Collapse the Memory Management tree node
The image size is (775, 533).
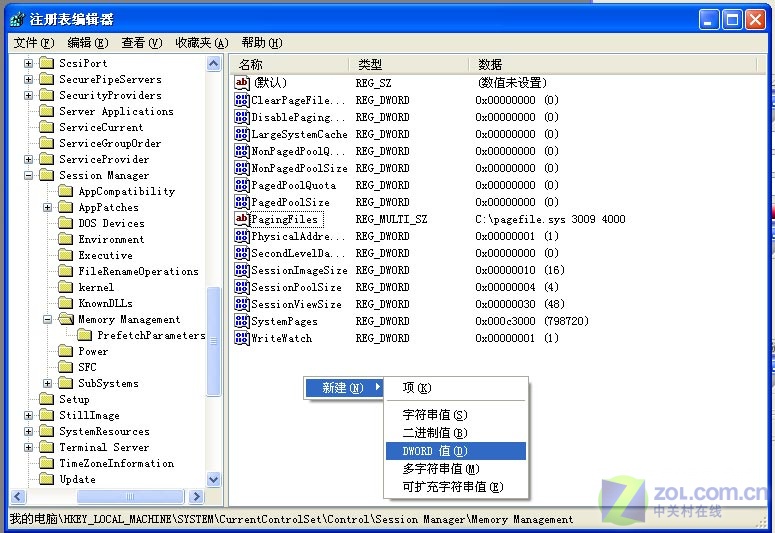click(47, 319)
